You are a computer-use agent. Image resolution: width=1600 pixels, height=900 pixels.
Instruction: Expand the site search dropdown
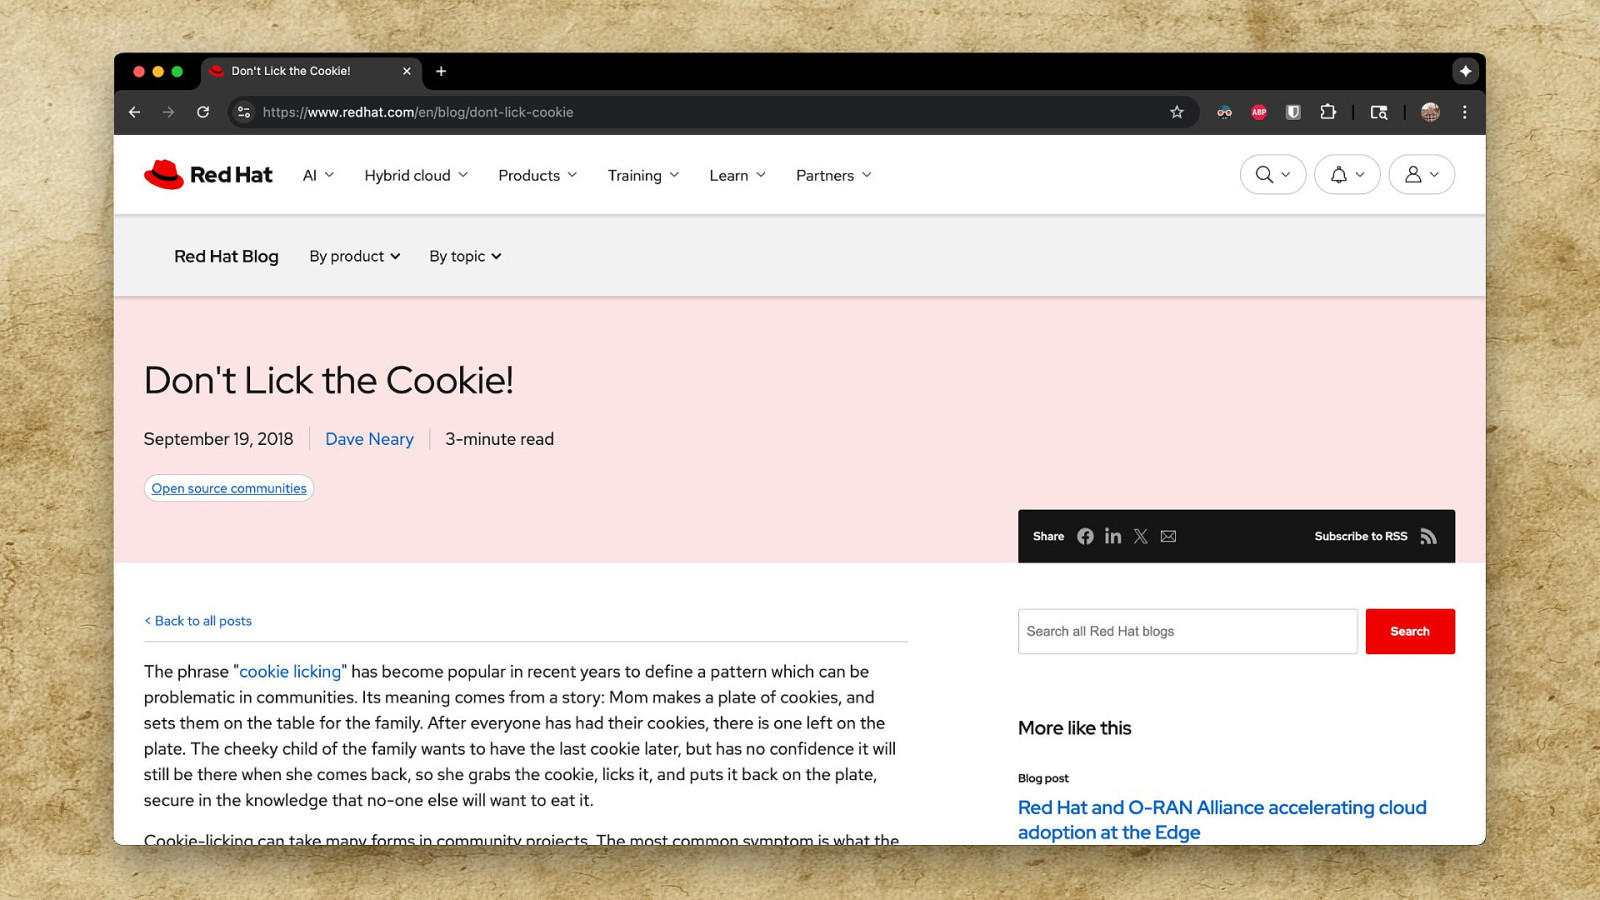tap(1272, 175)
